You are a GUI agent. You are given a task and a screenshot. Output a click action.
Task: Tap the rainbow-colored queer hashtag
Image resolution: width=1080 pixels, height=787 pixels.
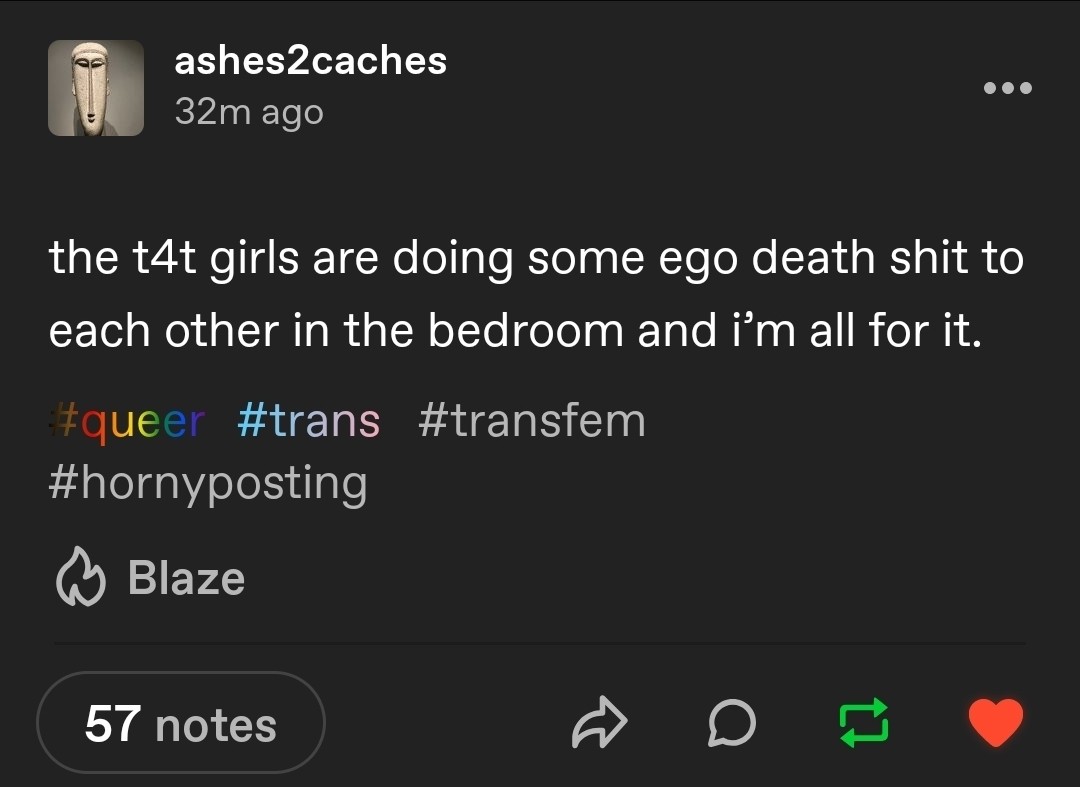127,421
